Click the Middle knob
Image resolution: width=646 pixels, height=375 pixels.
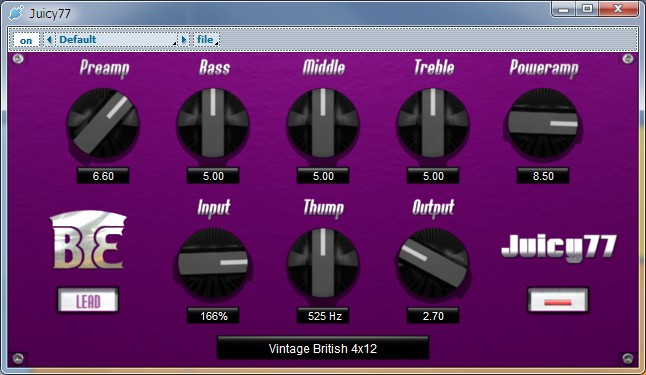(x=323, y=123)
